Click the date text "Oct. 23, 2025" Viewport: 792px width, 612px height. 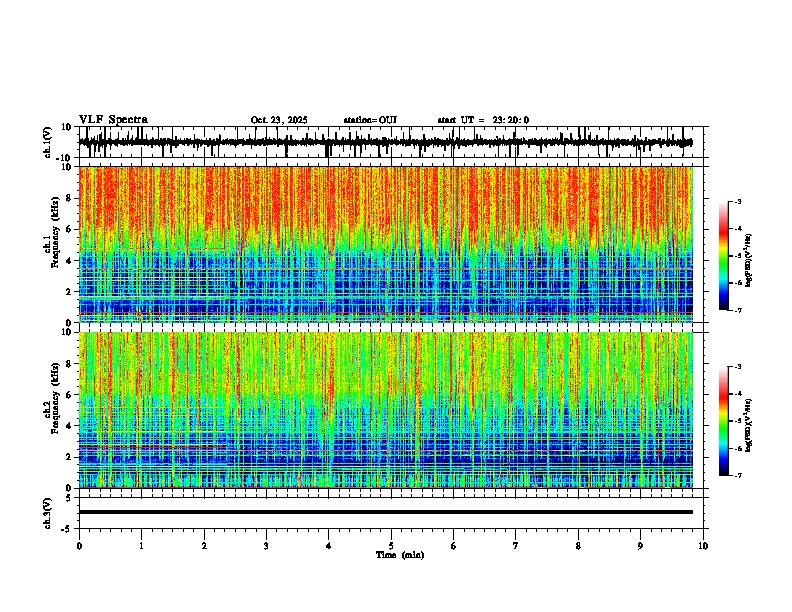[279, 120]
